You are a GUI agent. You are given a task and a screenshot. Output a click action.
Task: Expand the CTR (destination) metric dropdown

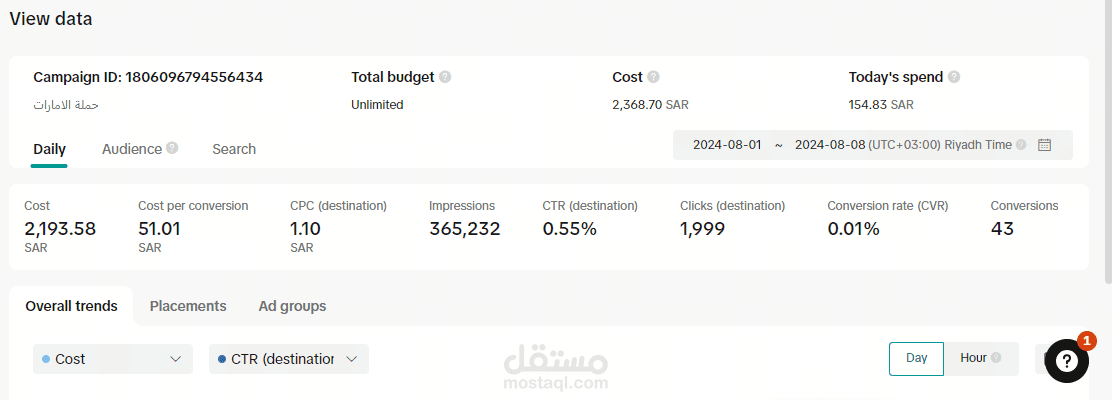pos(288,359)
